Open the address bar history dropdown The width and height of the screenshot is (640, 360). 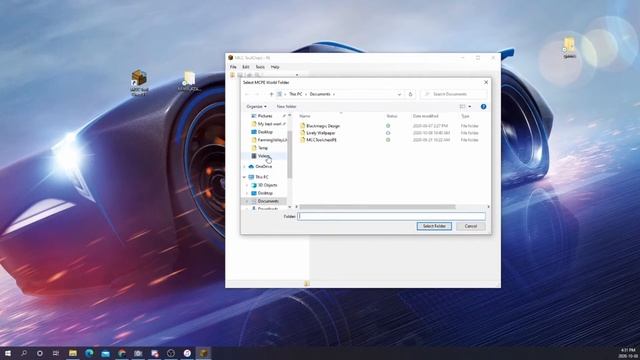(399, 94)
